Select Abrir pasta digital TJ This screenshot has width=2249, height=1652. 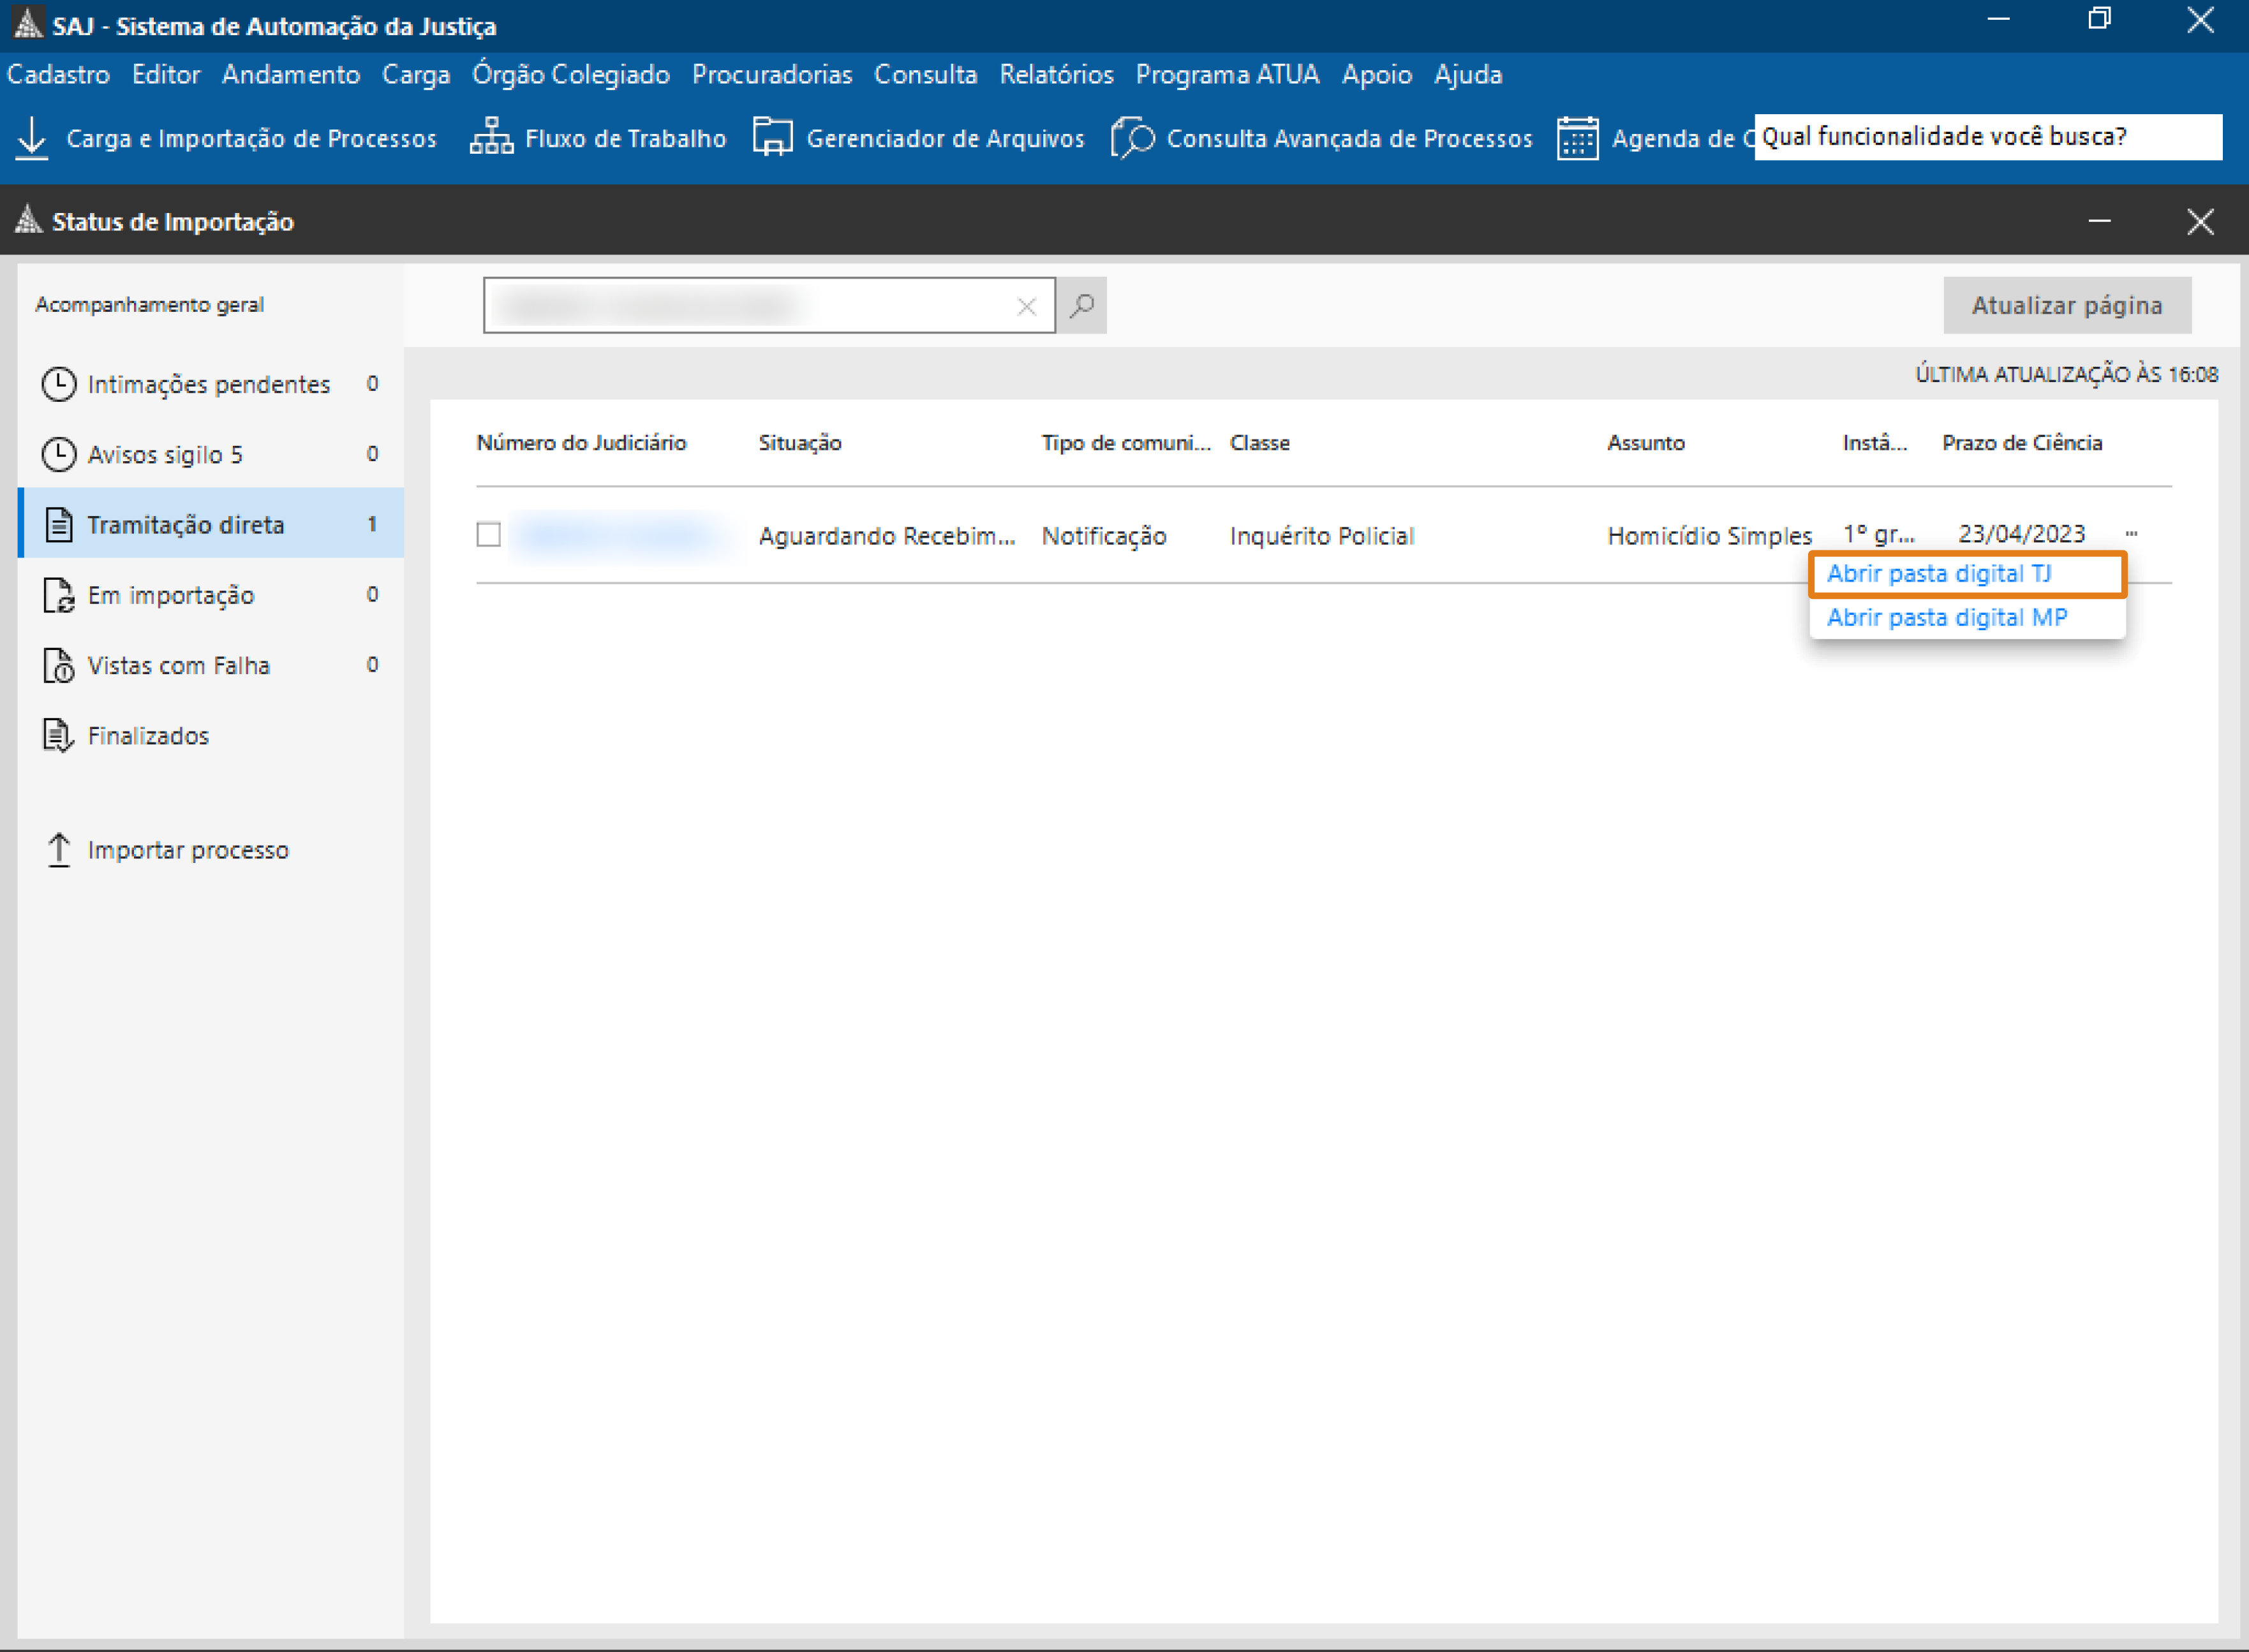point(1938,574)
